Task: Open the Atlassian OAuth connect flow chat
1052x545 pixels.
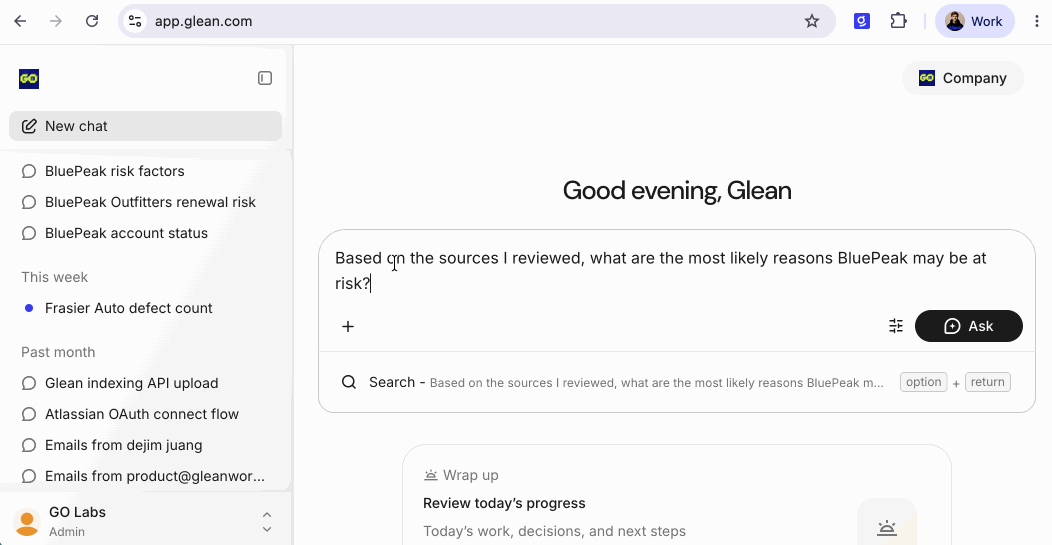Action: (x=145, y=414)
